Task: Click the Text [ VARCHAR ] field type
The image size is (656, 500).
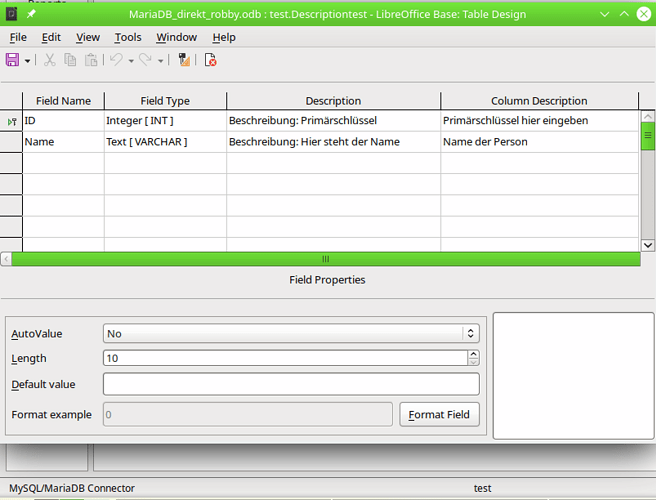Action: point(165,142)
